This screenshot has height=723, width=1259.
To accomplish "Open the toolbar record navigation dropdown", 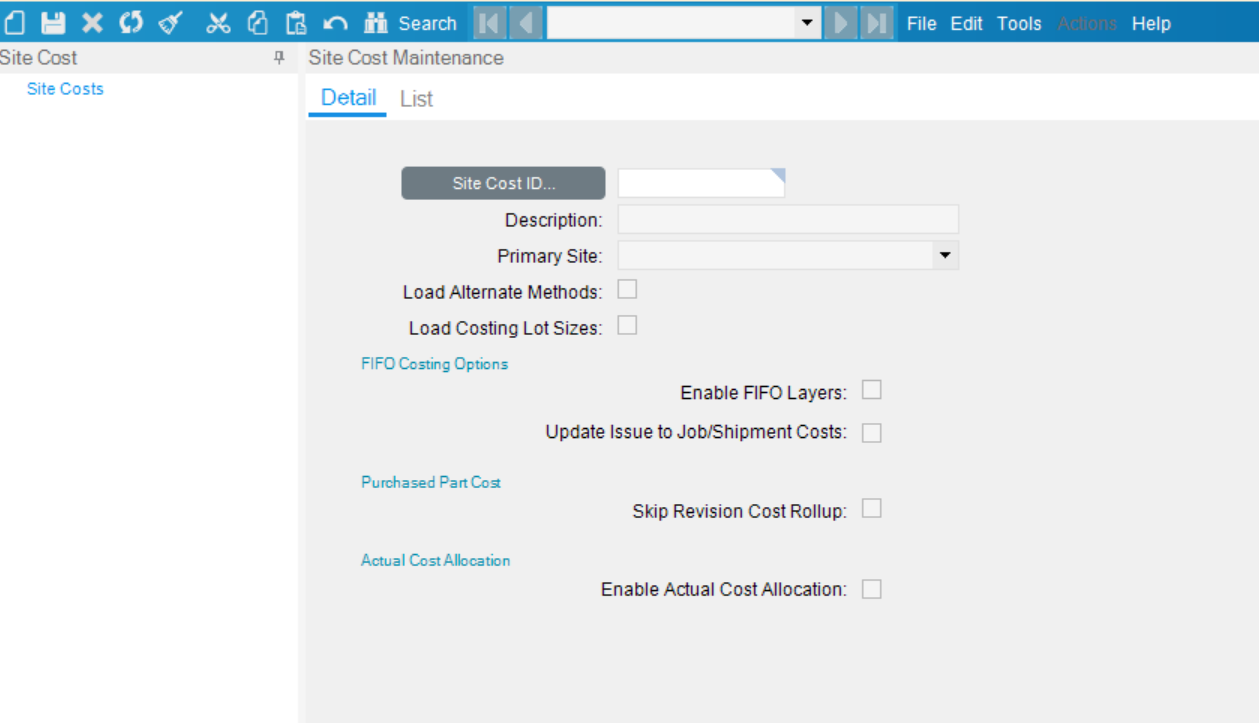I will click(x=808, y=23).
